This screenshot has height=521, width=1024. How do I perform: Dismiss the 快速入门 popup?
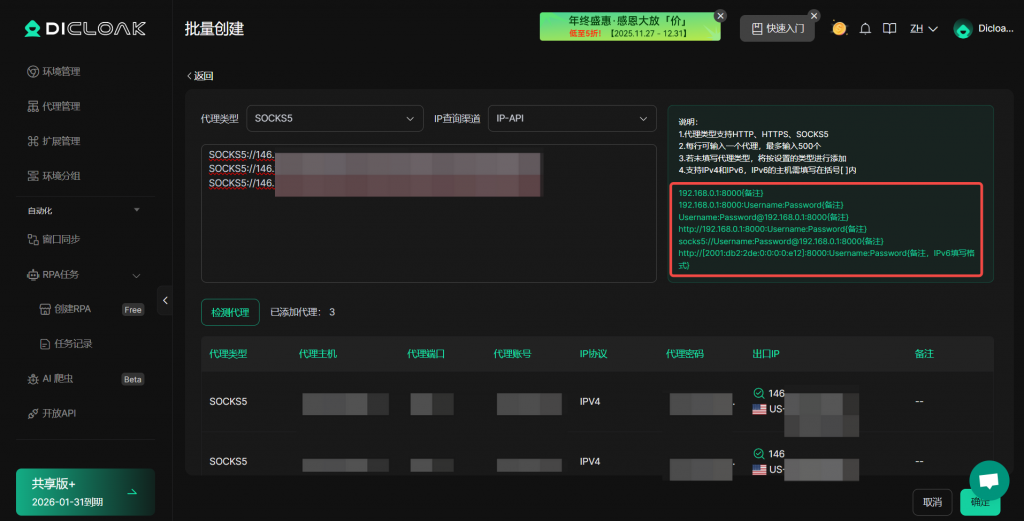(x=814, y=16)
